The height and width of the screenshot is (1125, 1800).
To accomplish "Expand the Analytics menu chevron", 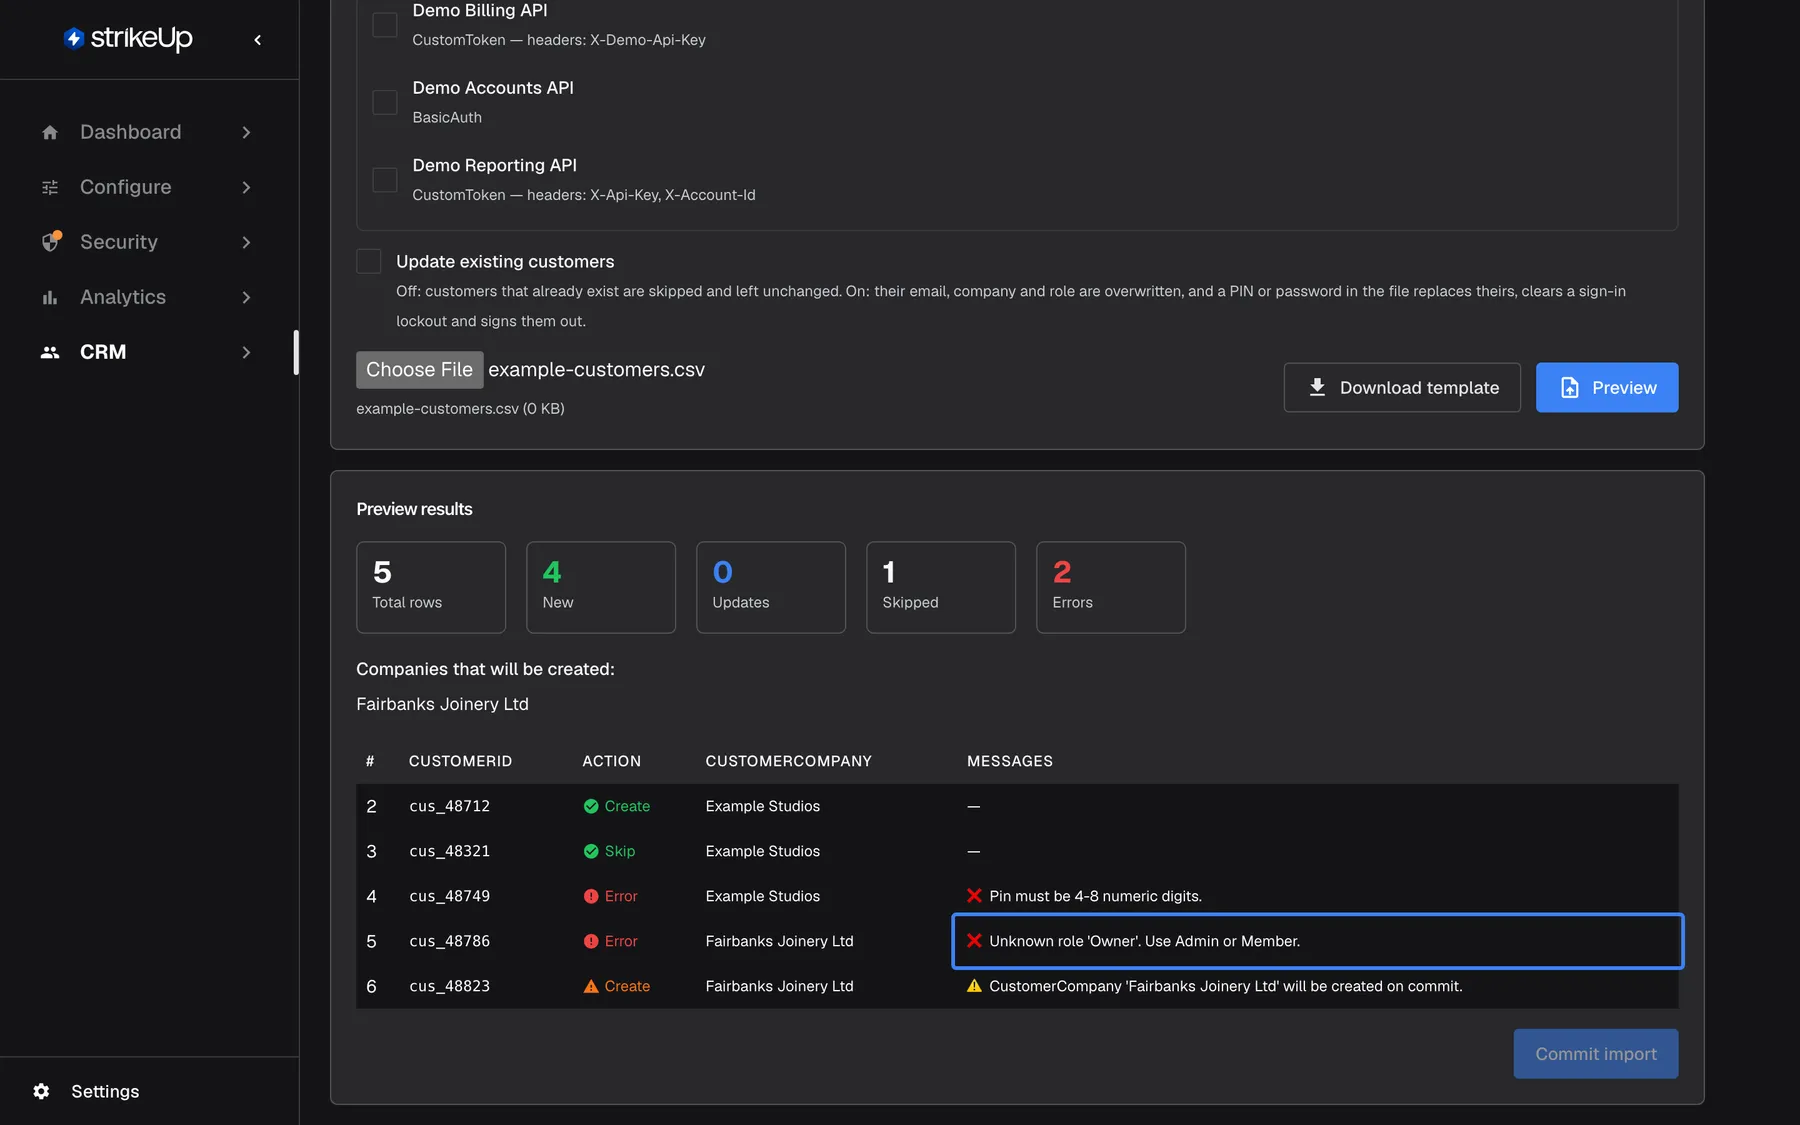I will 246,298.
